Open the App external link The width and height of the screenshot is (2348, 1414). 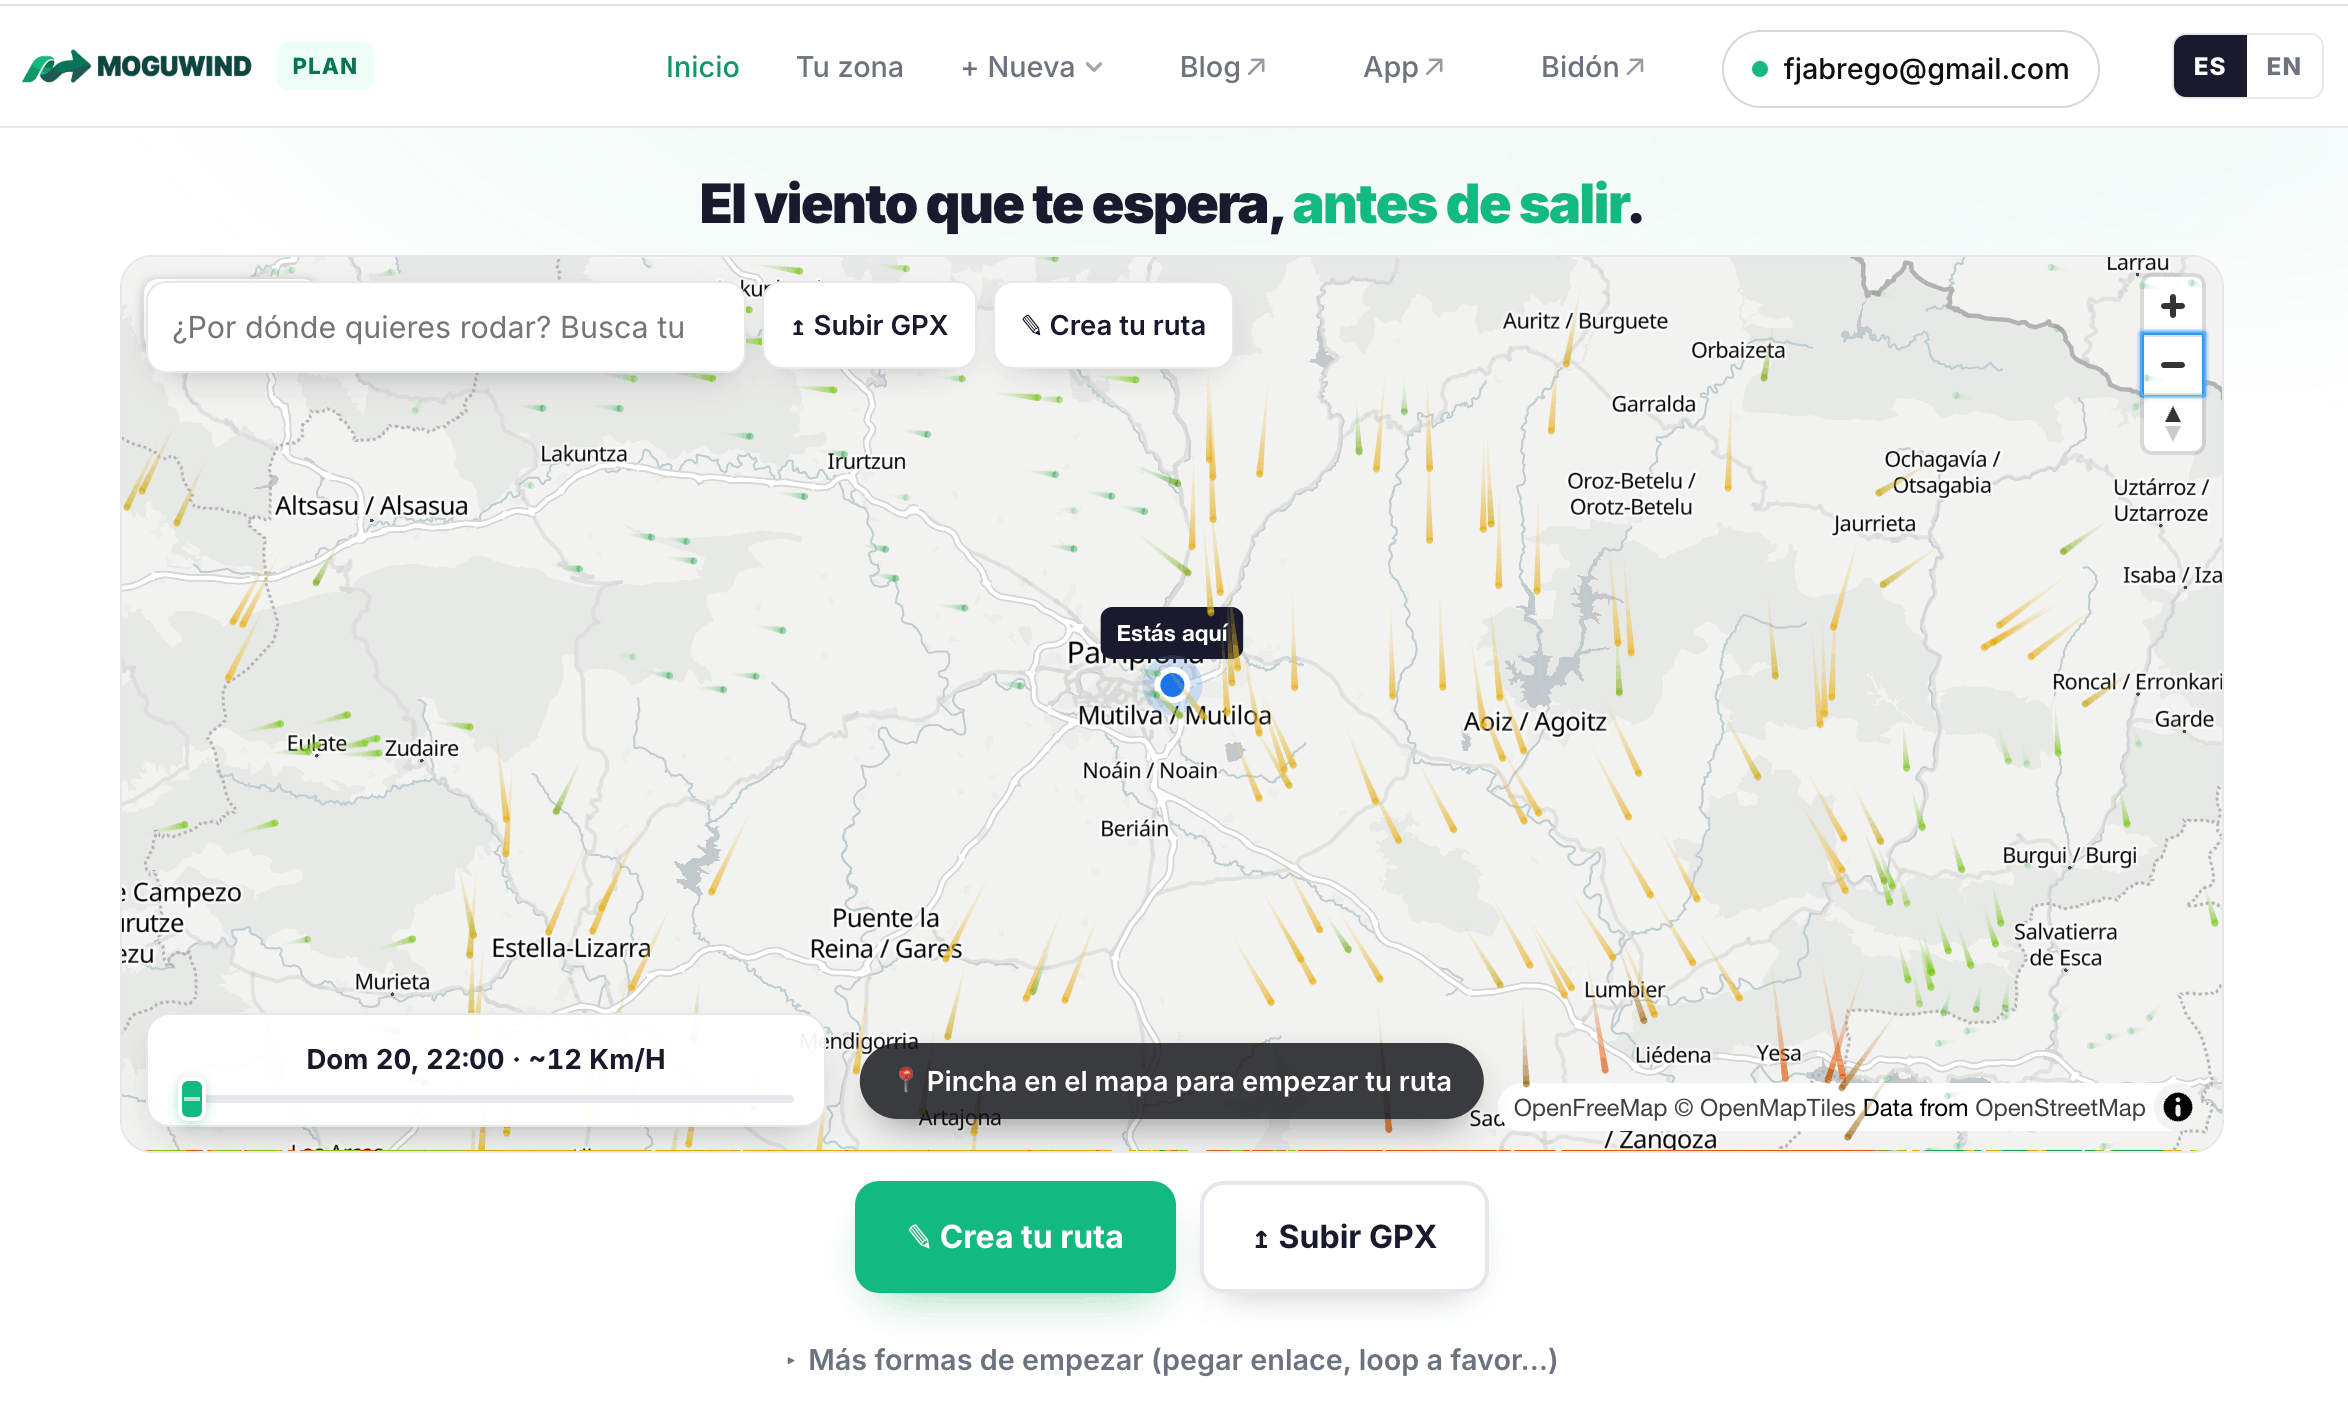(1403, 67)
